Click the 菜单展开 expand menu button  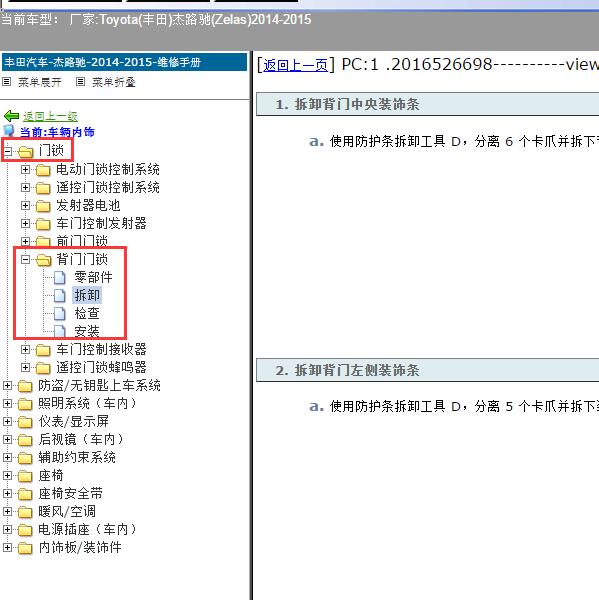(x=40, y=82)
